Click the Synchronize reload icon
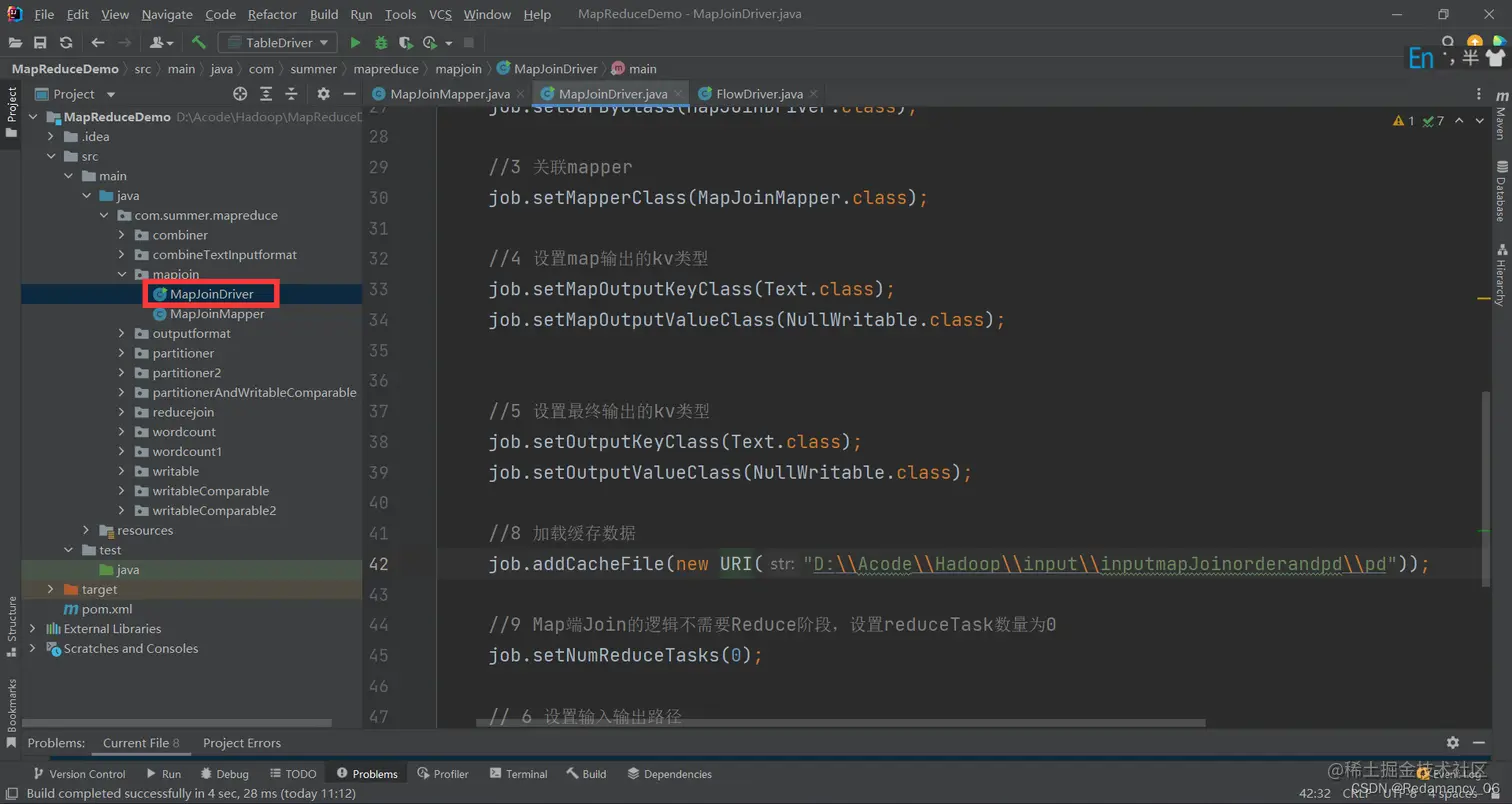 (x=66, y=42)
